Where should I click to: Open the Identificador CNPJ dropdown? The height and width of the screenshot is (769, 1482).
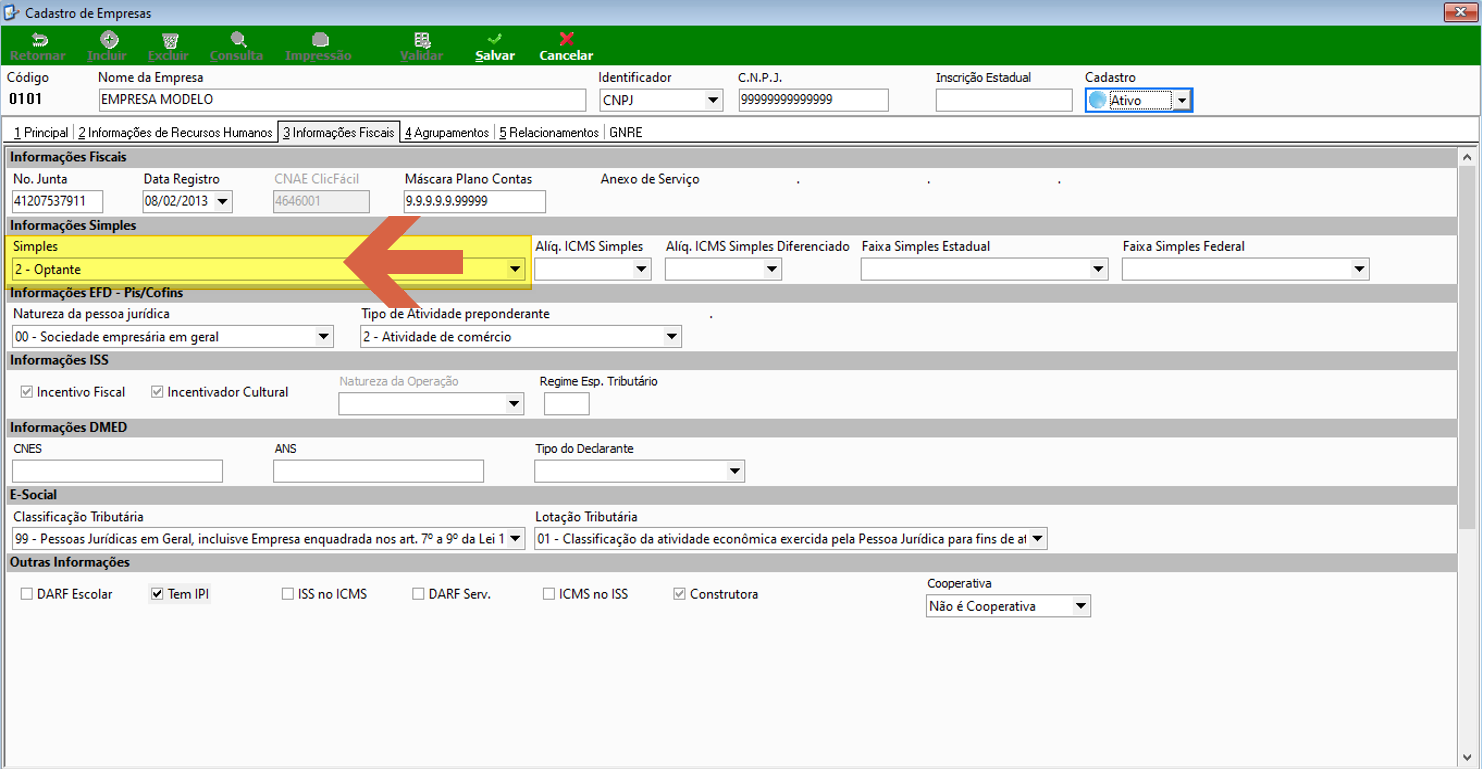pyautogui.click(x=713, y=100)
